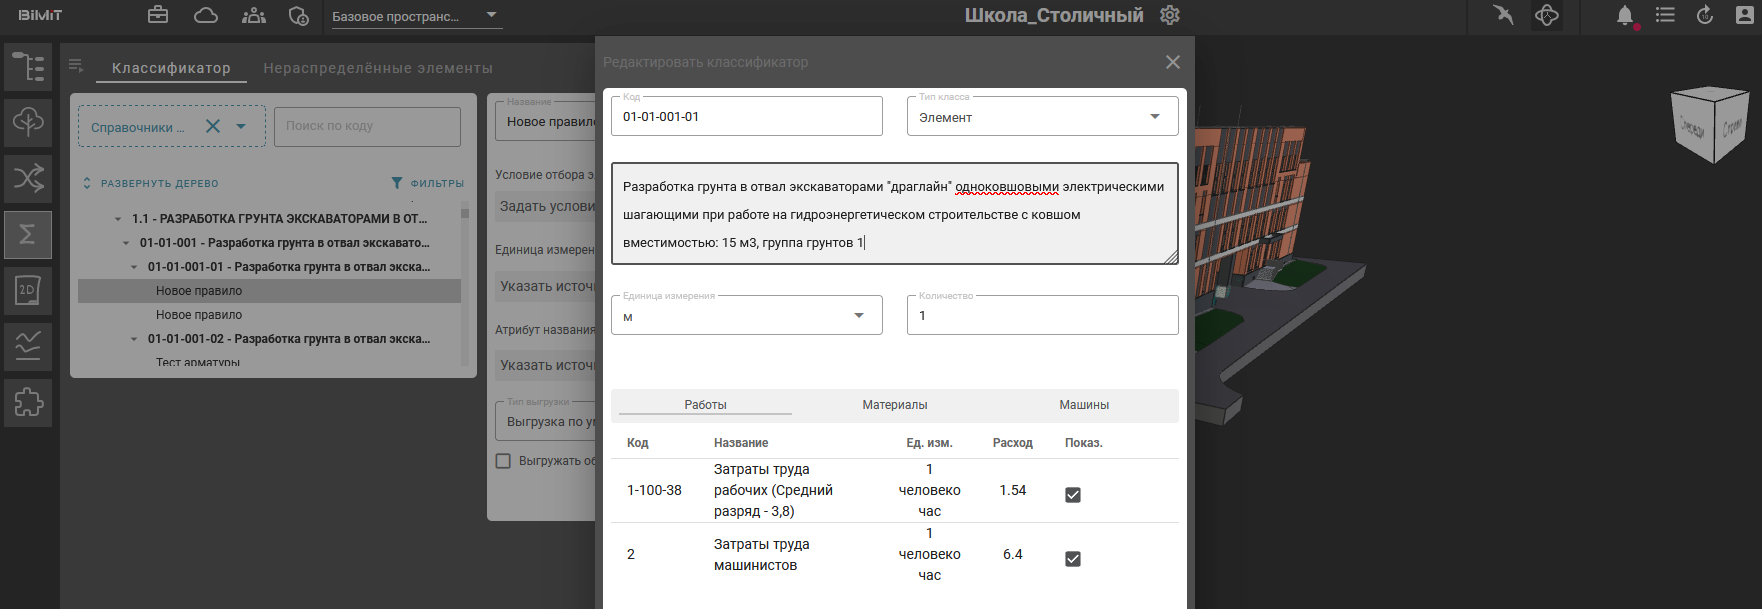Open the briefcase projects icon
The image size is (1762, 609).
click(158, 15)
